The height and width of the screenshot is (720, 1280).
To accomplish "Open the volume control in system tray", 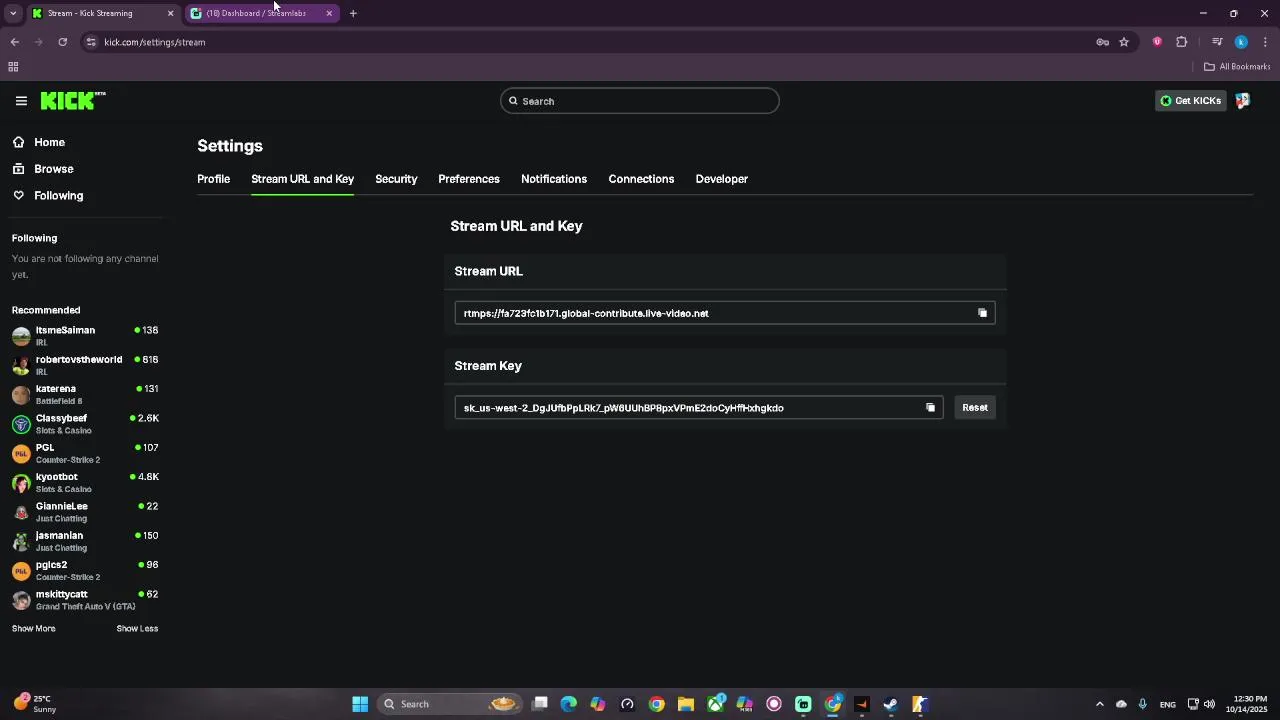I will tap(1209, 704).
